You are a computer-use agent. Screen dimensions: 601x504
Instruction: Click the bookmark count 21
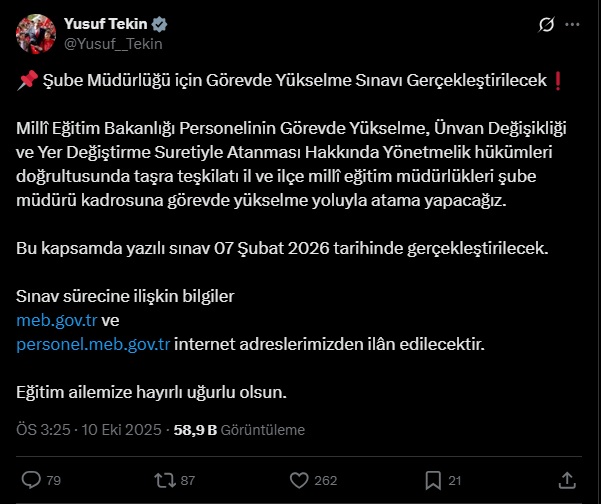click(454, 481)
